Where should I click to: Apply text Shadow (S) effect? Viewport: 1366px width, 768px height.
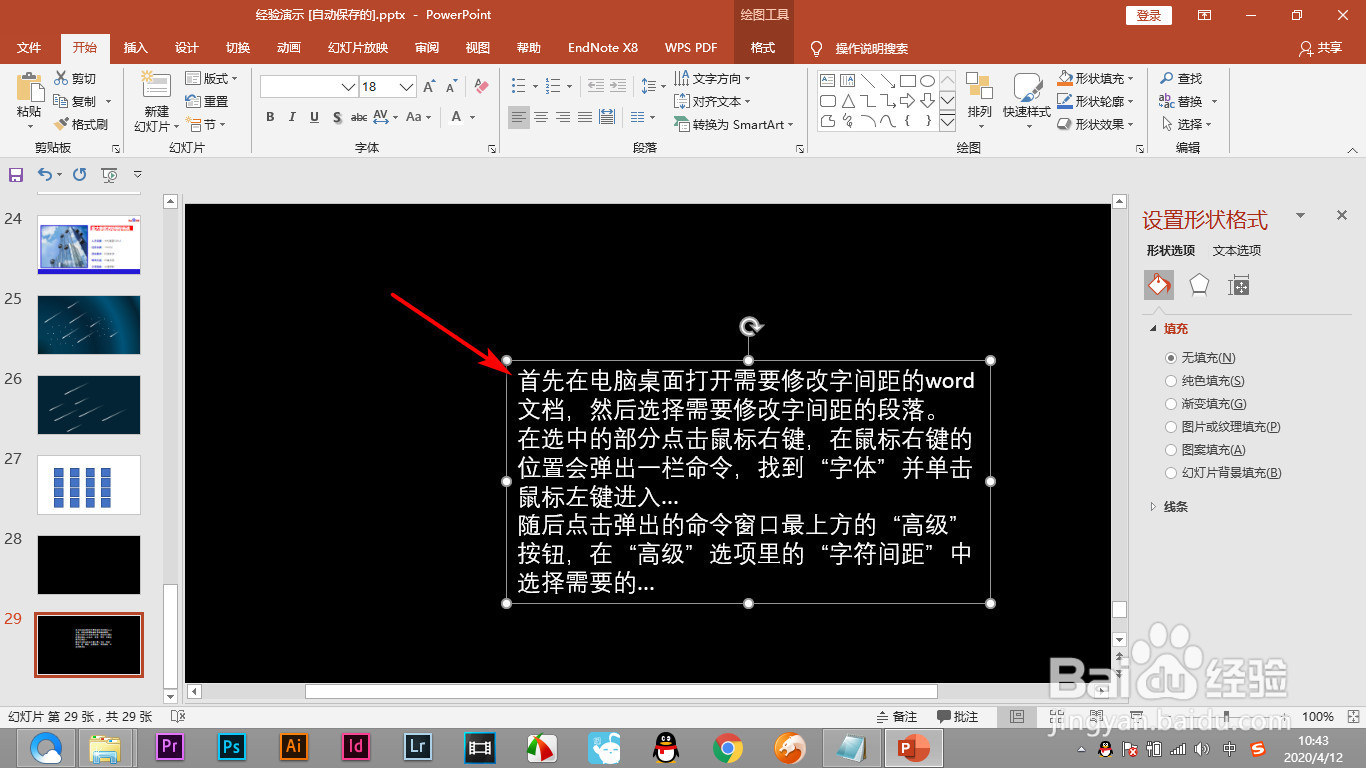tap(337, 117)
